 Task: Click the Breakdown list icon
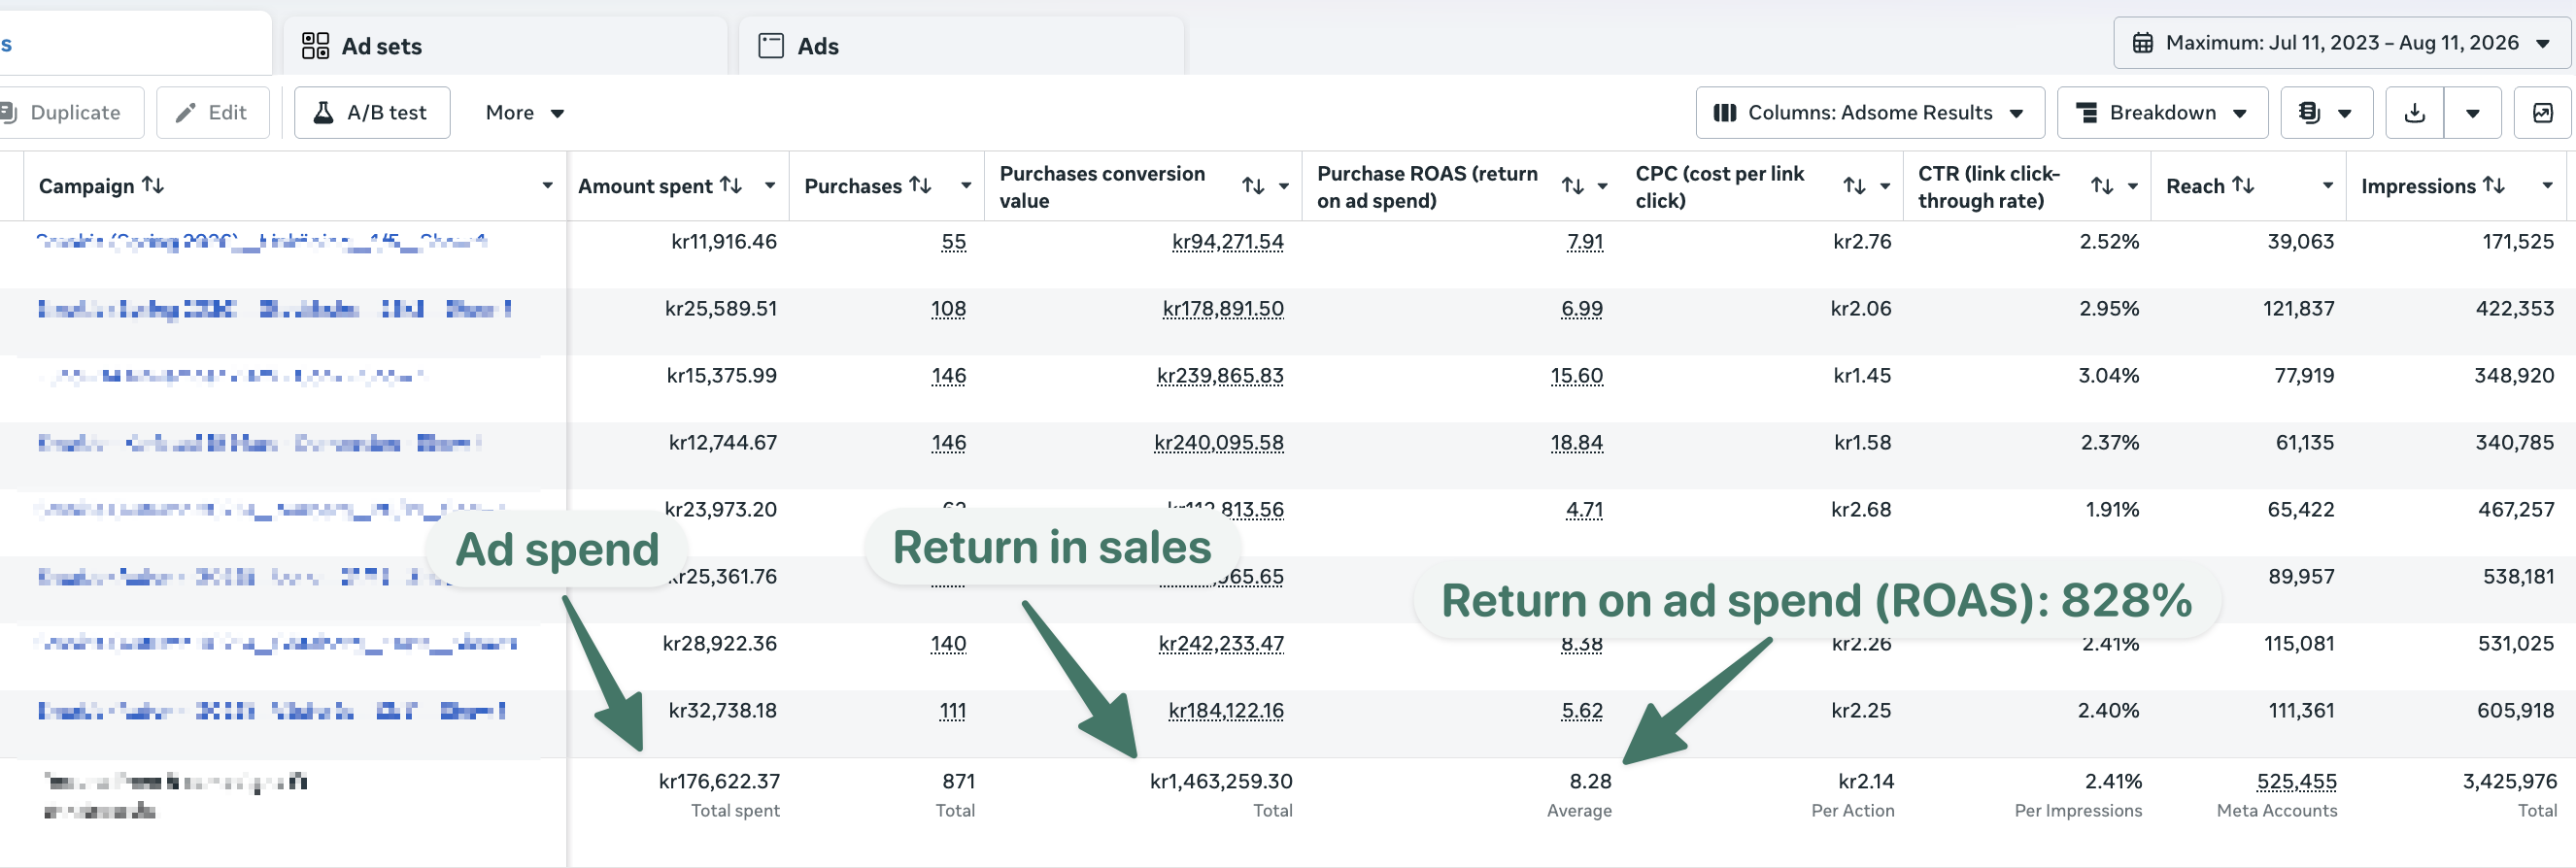2087,113
